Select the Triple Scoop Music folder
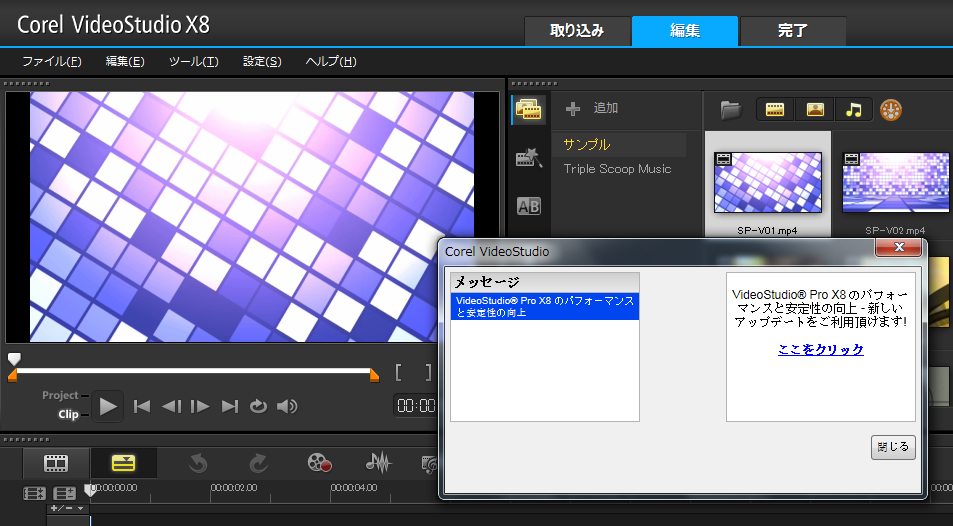The width and height of the screenshot is (953, 526). pyautogui.click(x=619, y=169)
